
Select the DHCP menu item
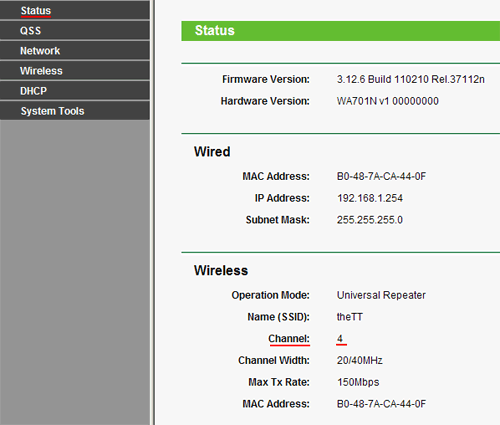(75, 91)
